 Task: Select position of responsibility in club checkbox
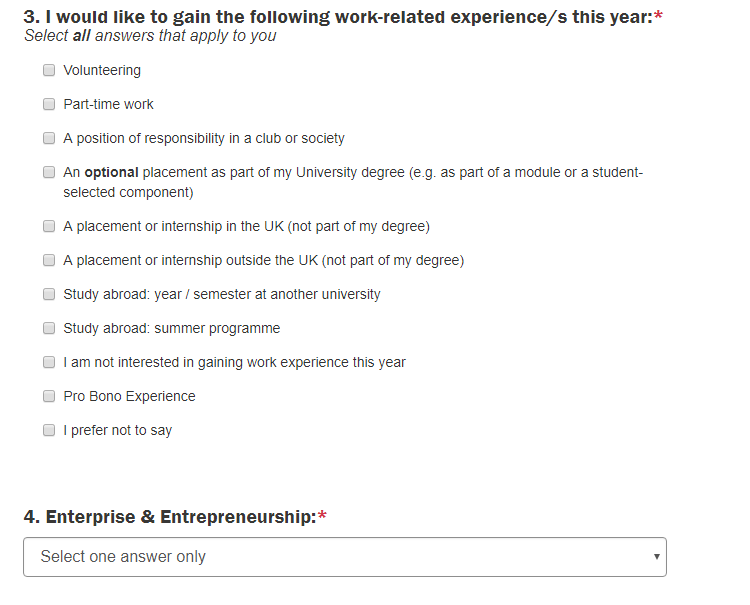tap(49, 138)
